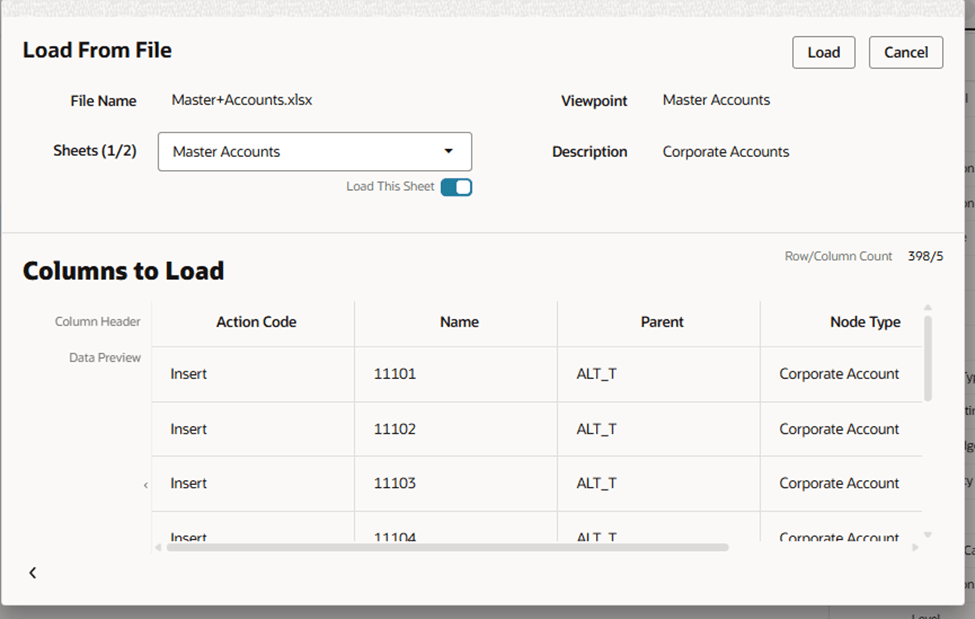975x619 pixels.
Task: Click the back arrow at the dialog bottom
Action: 32,573
